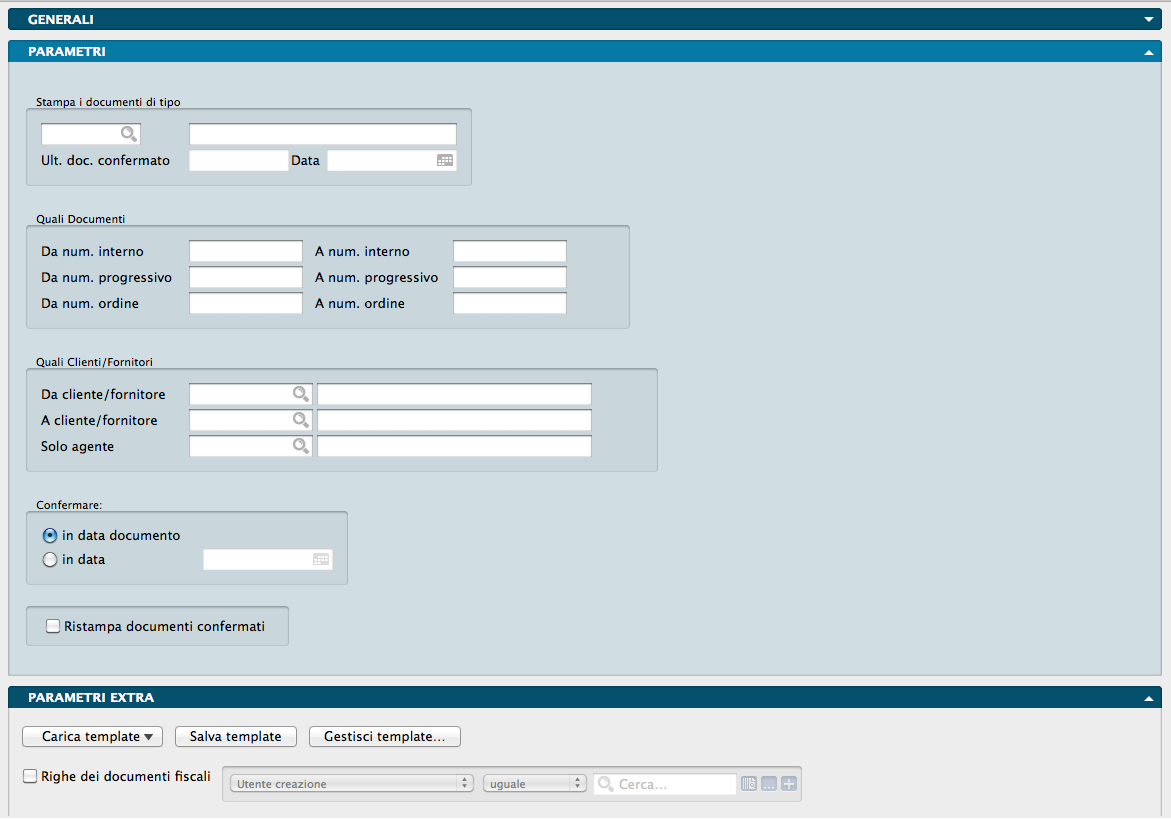Screen dimensions: 1171x819
Task: Click the Gestisci template... button
Action: (385, 737)
